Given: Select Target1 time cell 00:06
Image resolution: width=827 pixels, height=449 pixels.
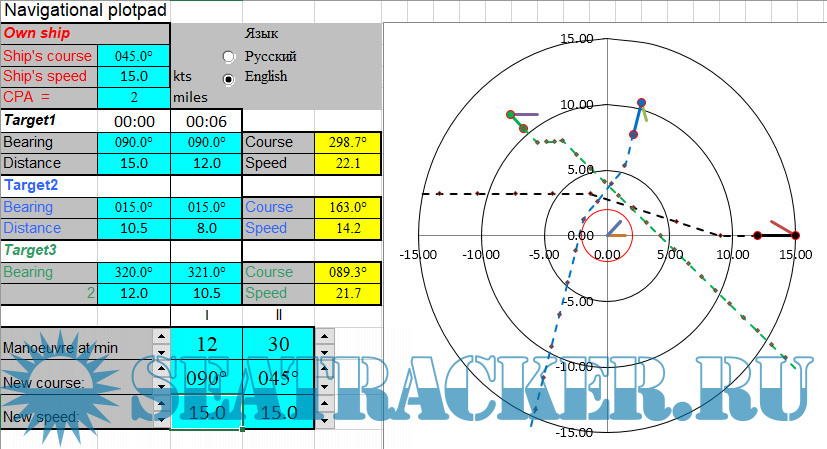Looking at the screenshot, I should (206, 120).
